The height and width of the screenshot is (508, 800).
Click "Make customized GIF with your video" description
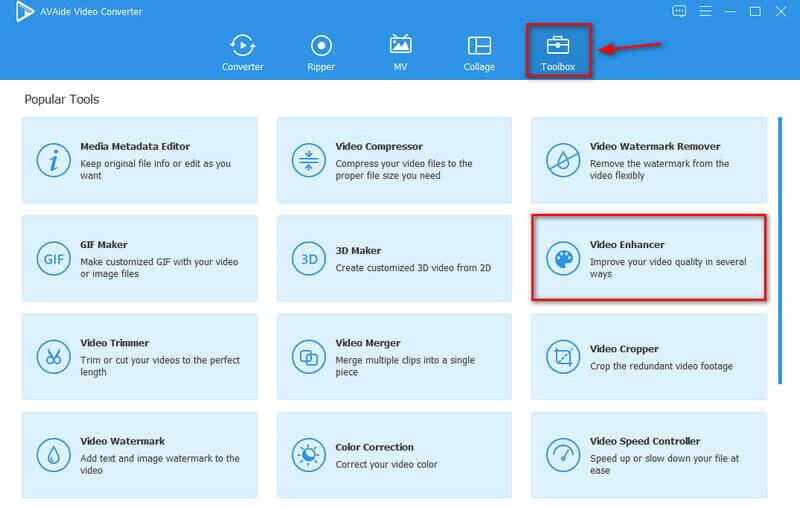click(159, 268)
